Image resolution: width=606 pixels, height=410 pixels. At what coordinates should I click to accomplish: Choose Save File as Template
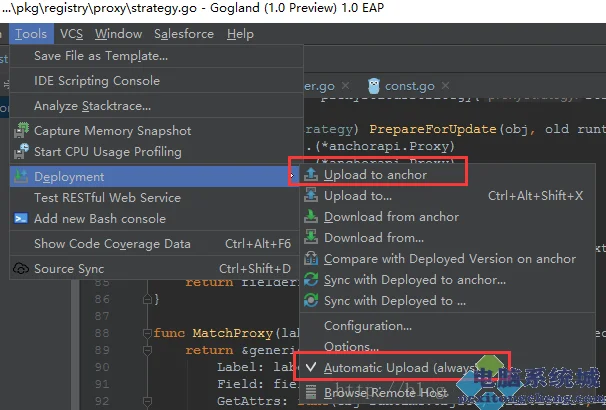(156, 56)
